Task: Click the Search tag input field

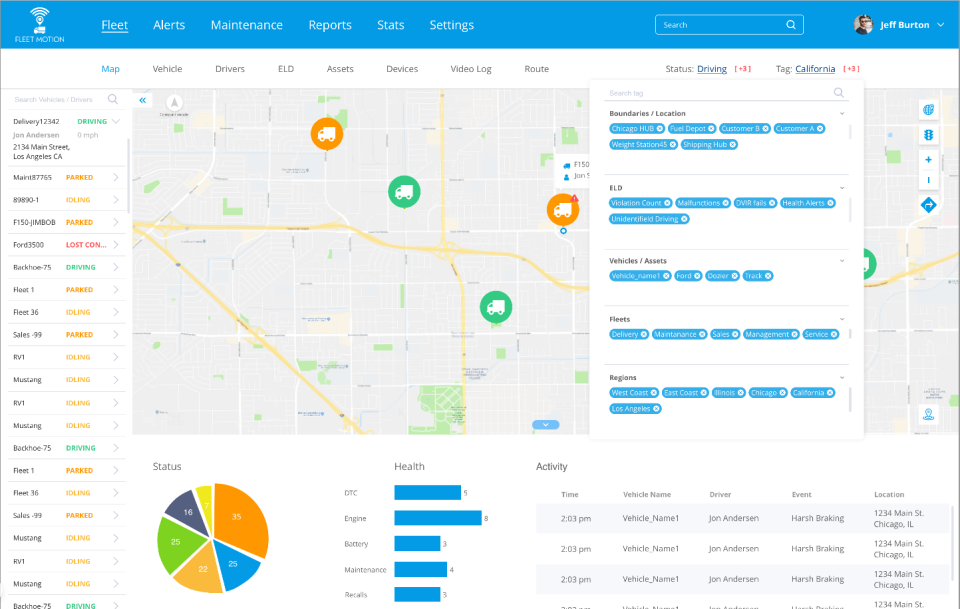Action: click(720, 93)
